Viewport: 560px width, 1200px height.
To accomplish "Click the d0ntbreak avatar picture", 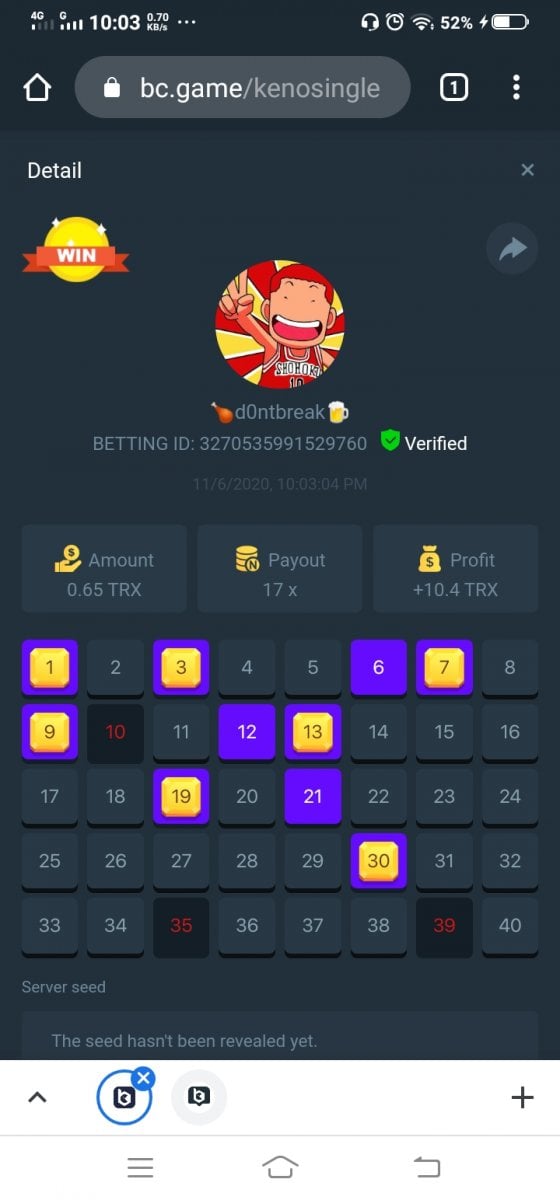I will (x=279, y=324).
